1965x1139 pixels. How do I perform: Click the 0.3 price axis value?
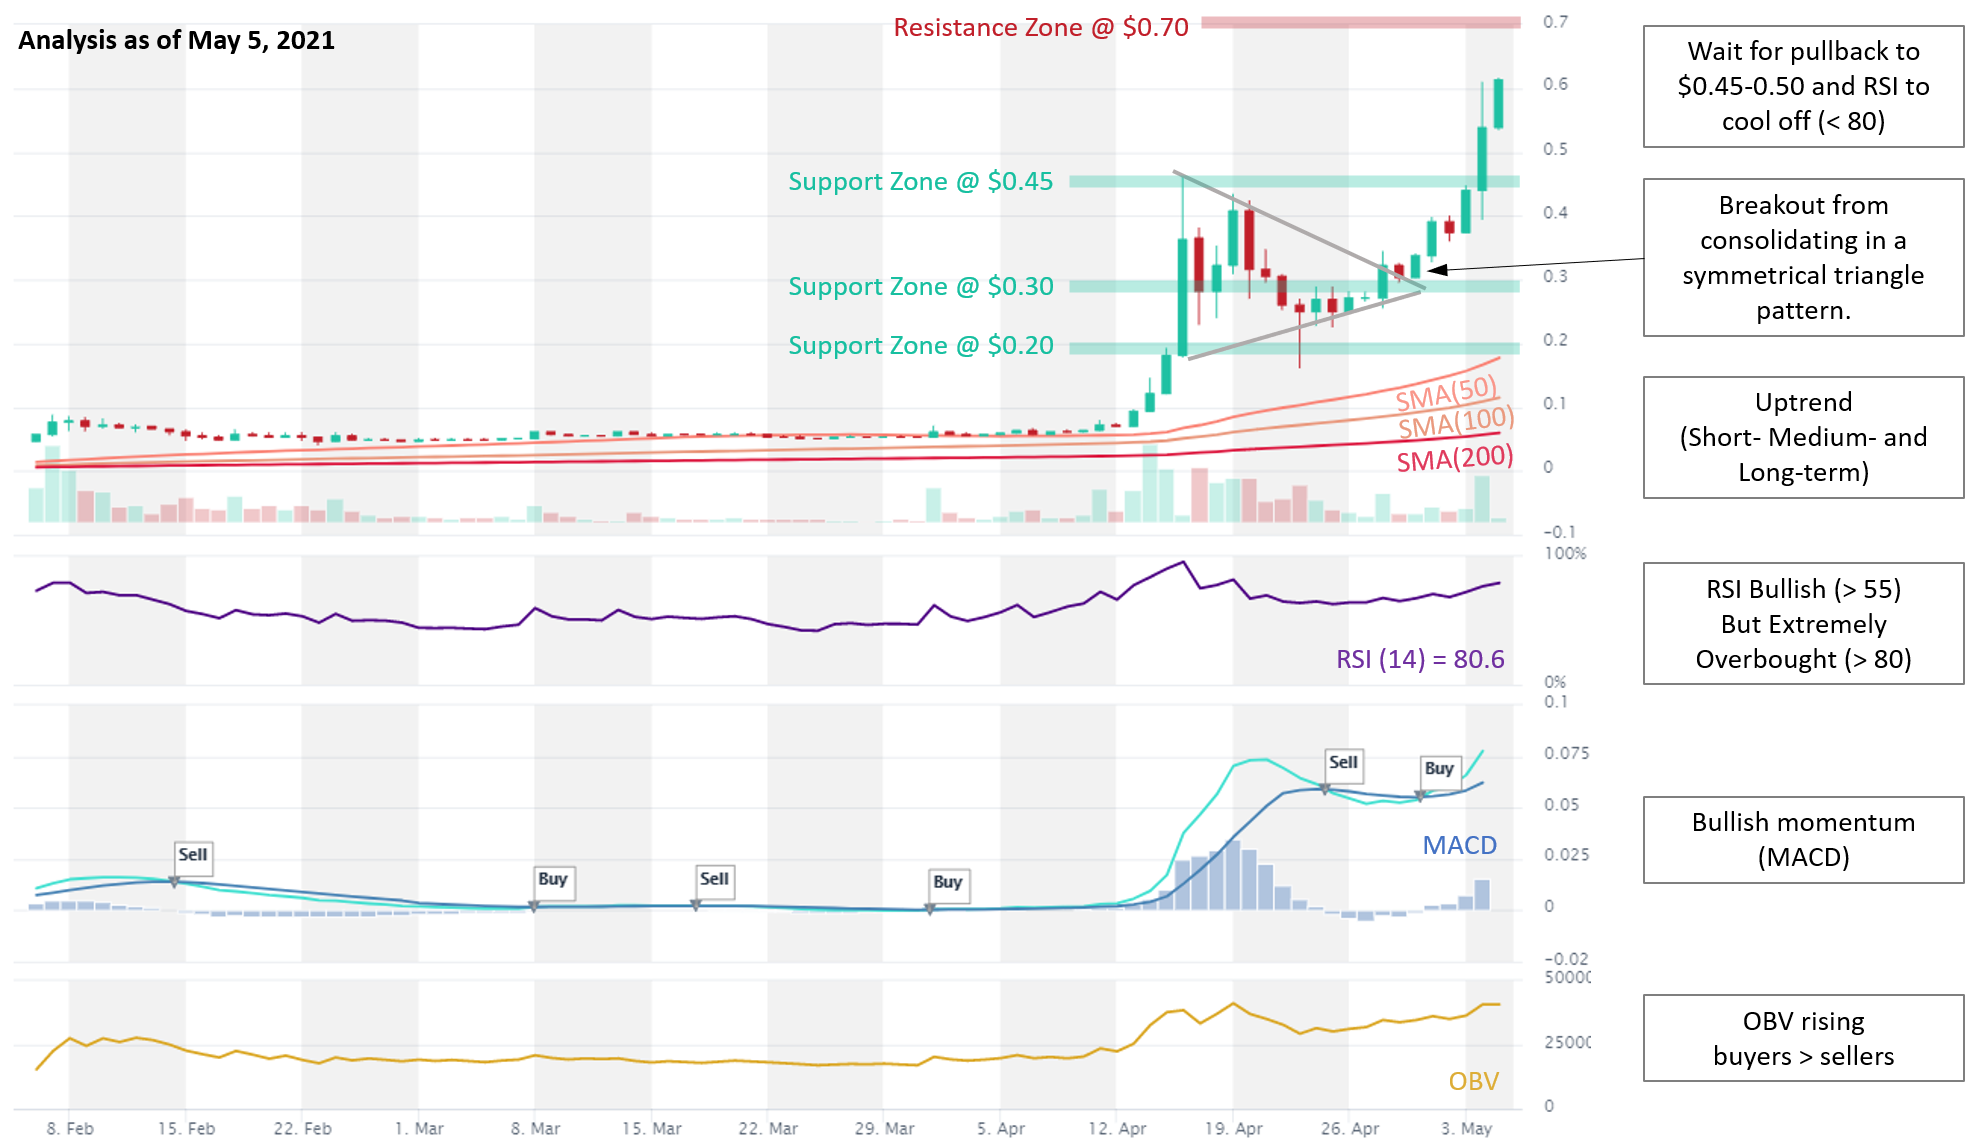pyautogui.click(x=1555, y=276)
